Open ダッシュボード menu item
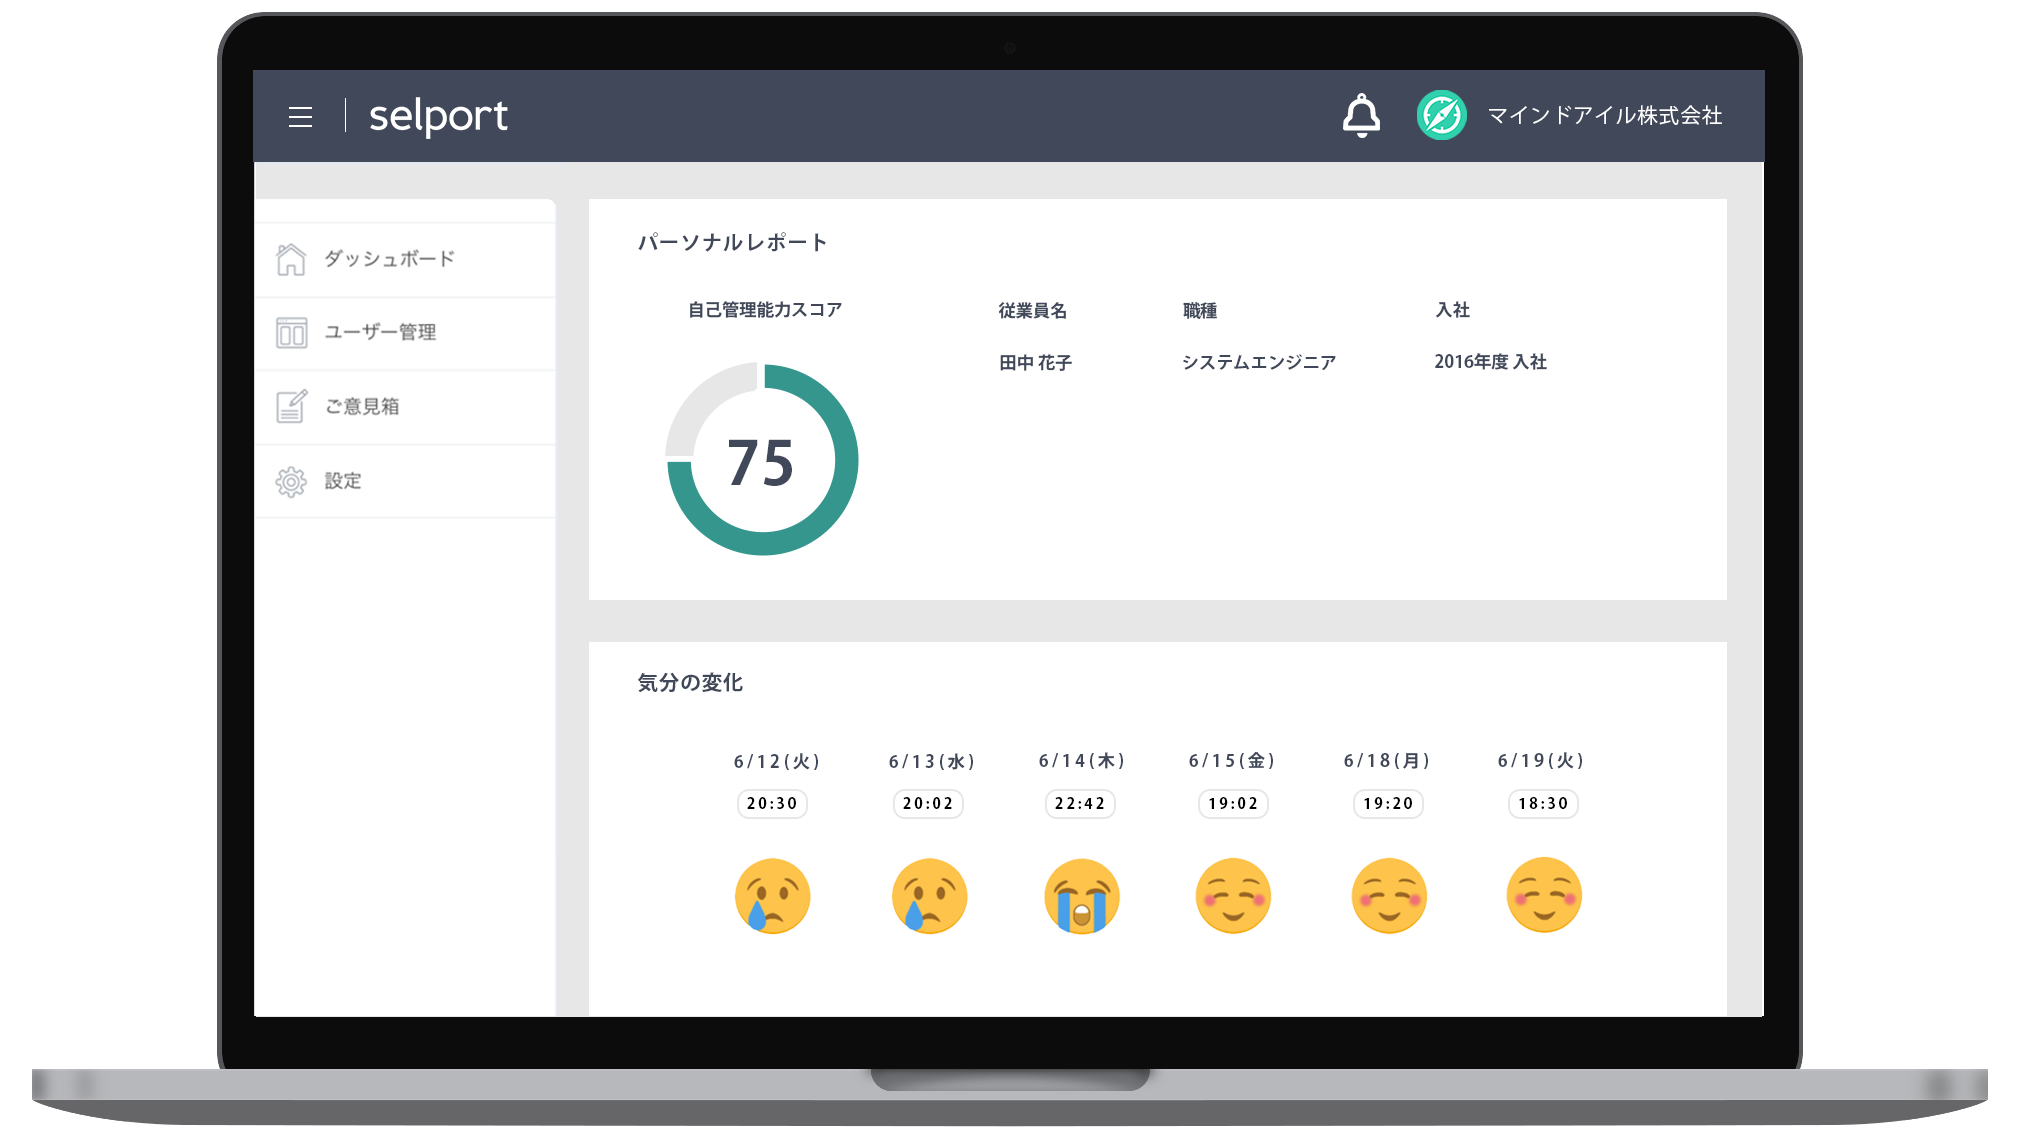The height and width of the screenshot is (1140, 2020). [x=405, y=259]
